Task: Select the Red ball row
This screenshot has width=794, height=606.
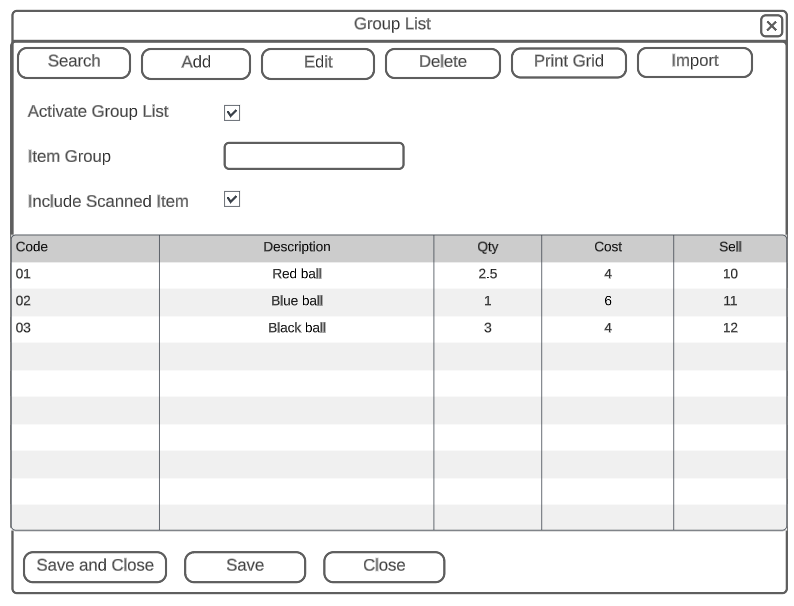Action: (297, 274)
